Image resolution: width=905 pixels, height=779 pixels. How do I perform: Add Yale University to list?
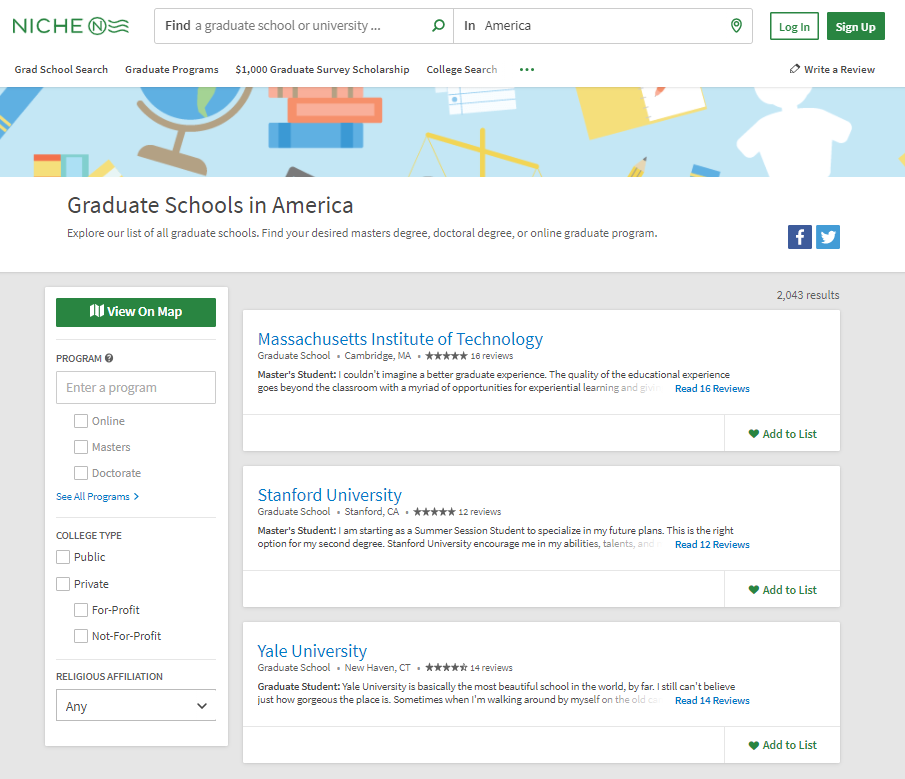coord(783,745)
